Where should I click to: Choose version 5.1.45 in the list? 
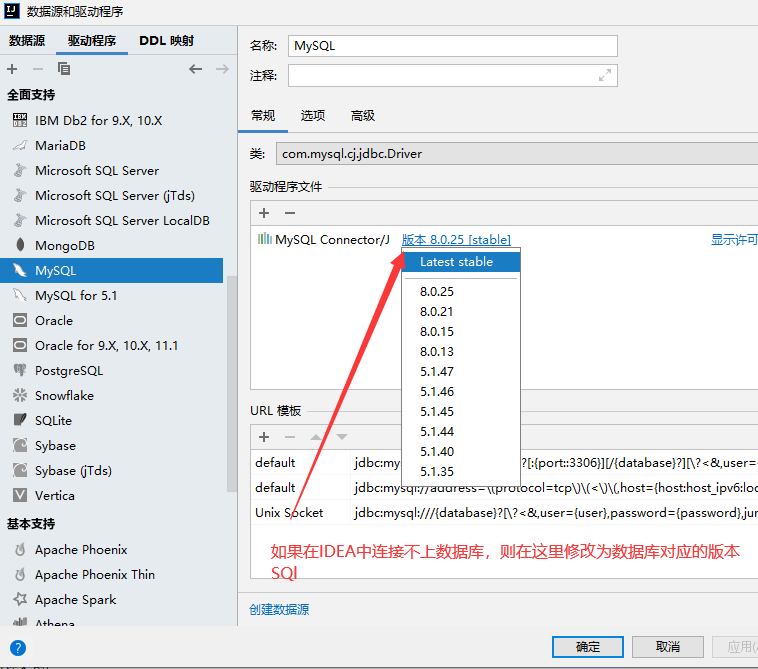(461, 411)
